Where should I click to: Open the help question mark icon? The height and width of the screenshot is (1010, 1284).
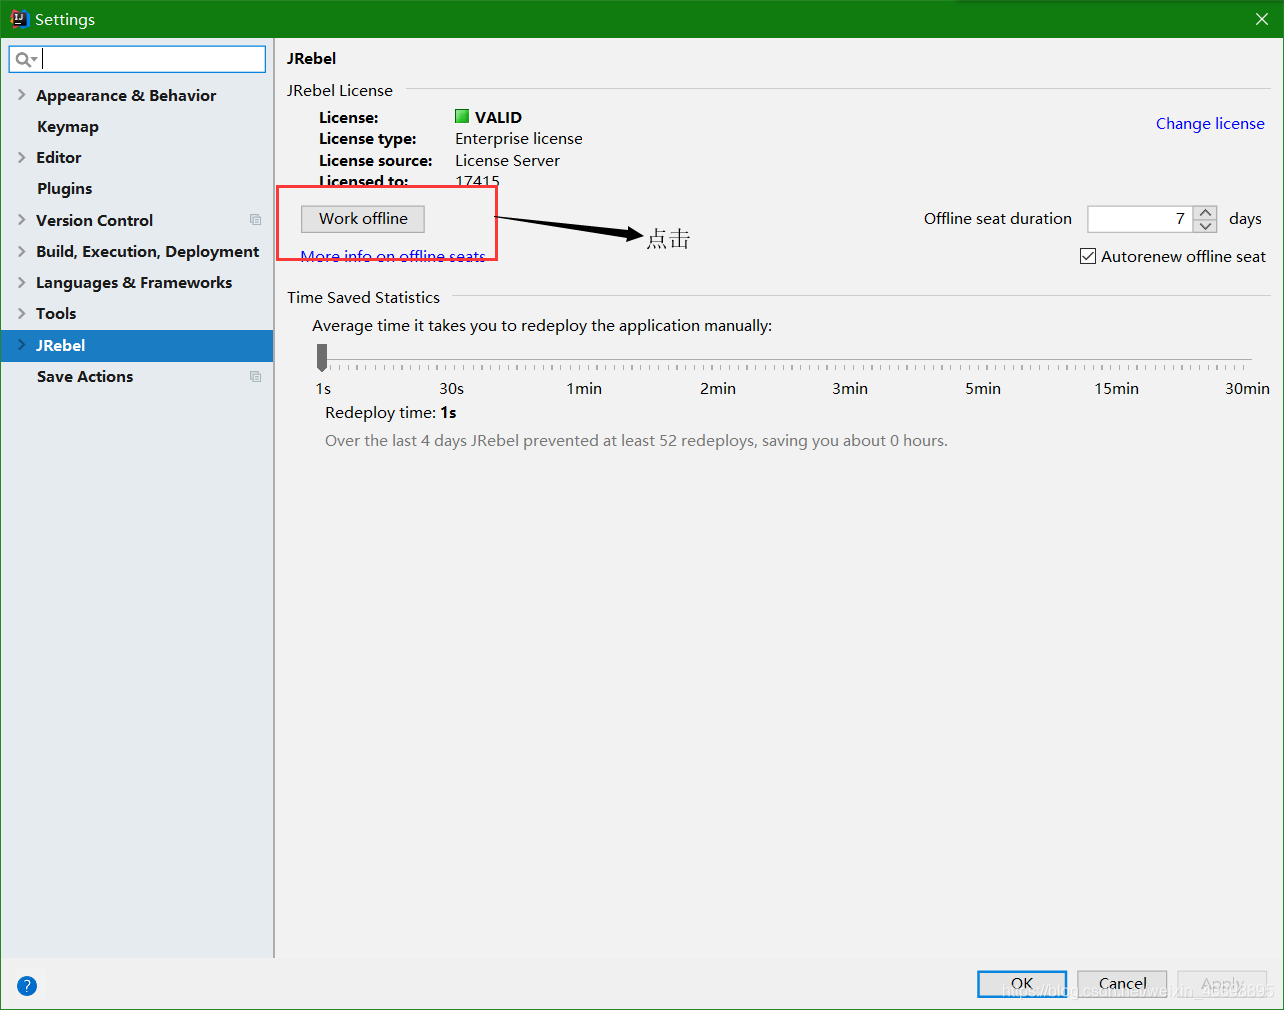coord(27,986)
